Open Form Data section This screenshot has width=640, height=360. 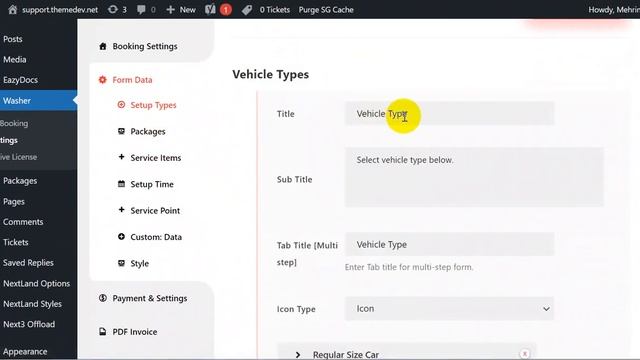(x=132, y=80)
